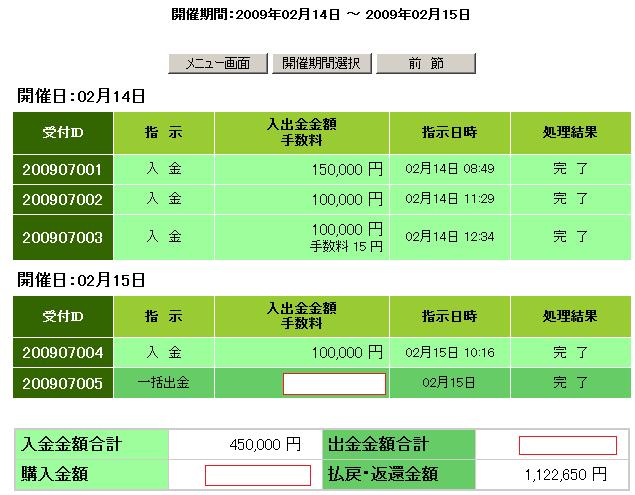Click the 450,000 円 total value

(x=265, y=444)
